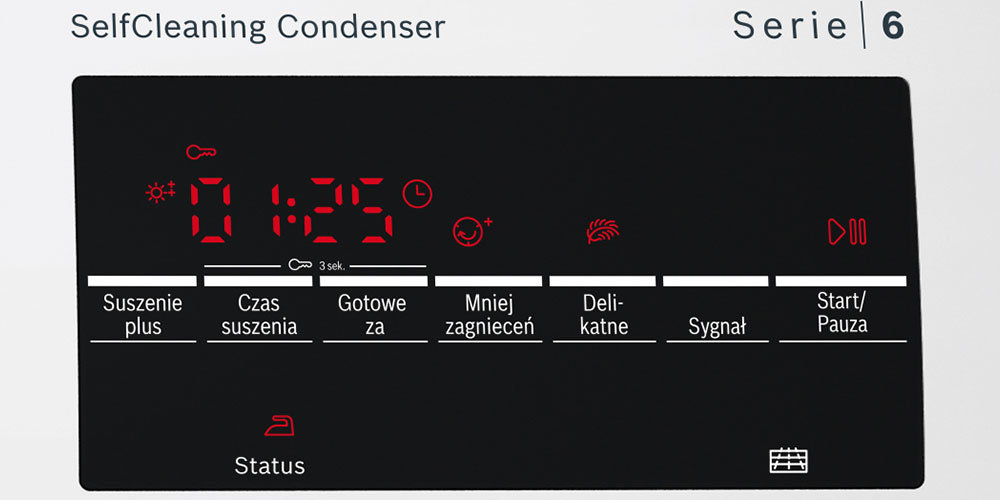Tap the red iron status icon
The image size is (1000, 500).
click(x=279, y=425)
